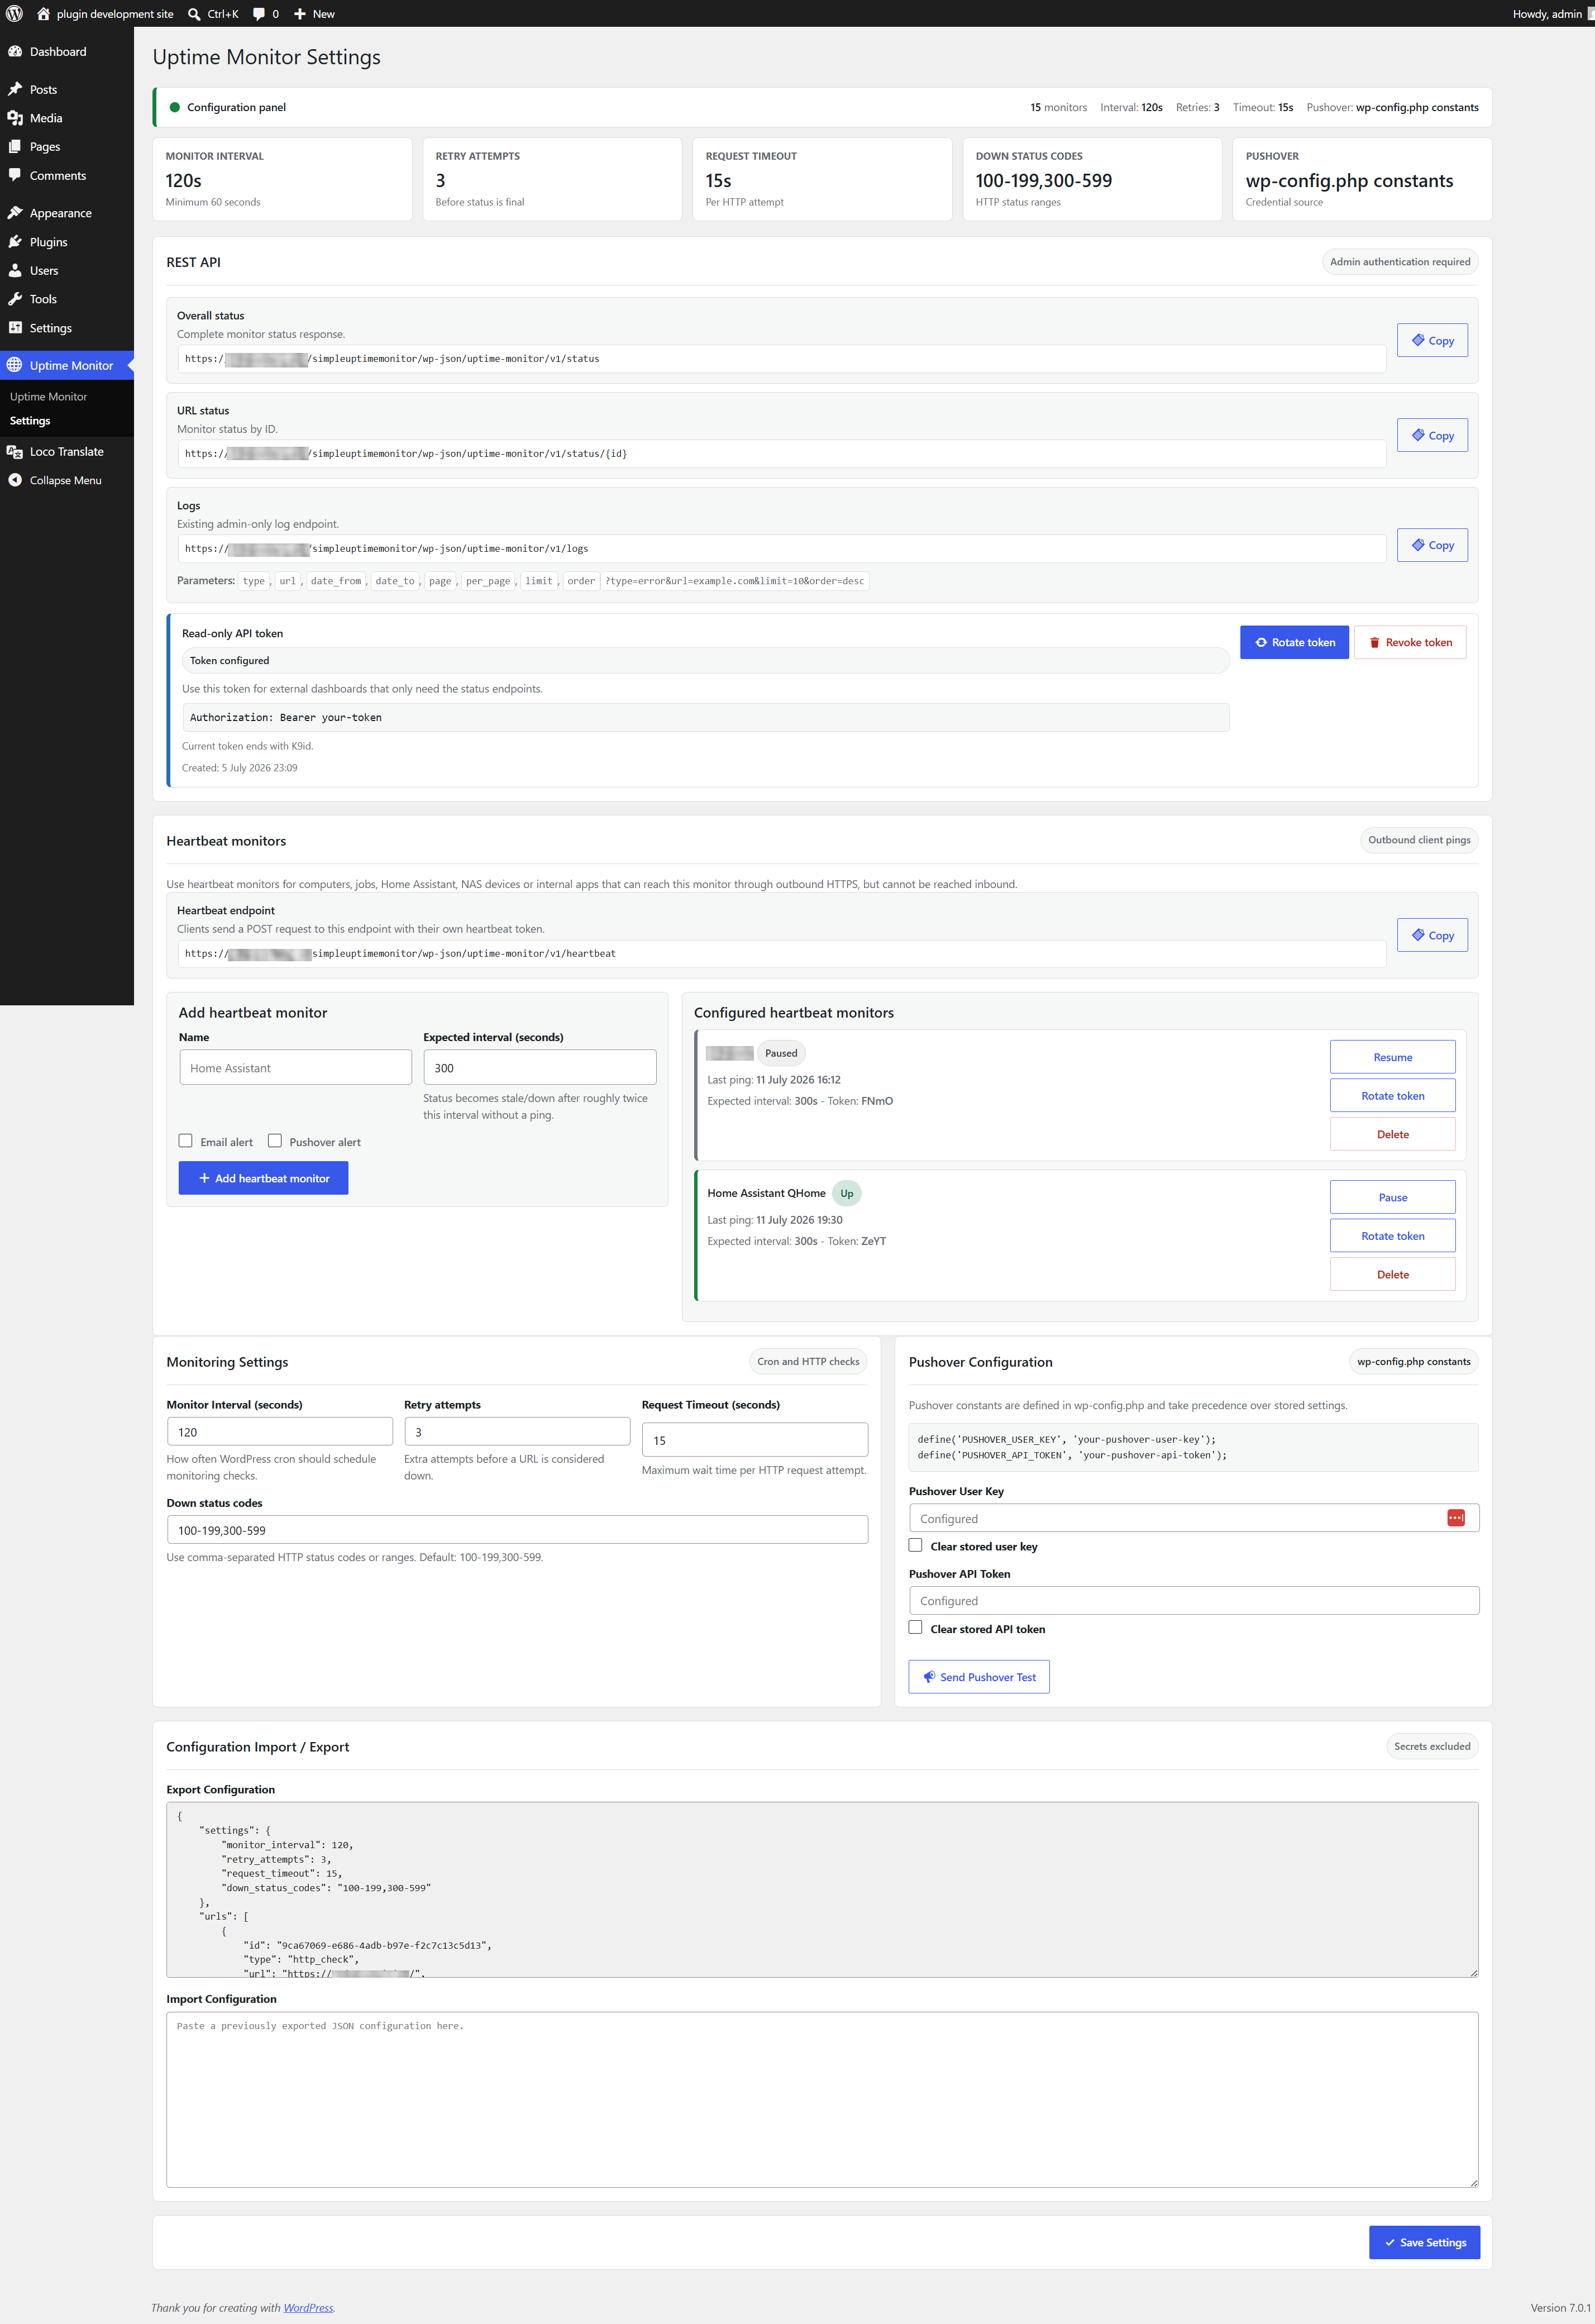
Task: Click the Export Configuration JSON box
Action: [x=822, y=1890]
